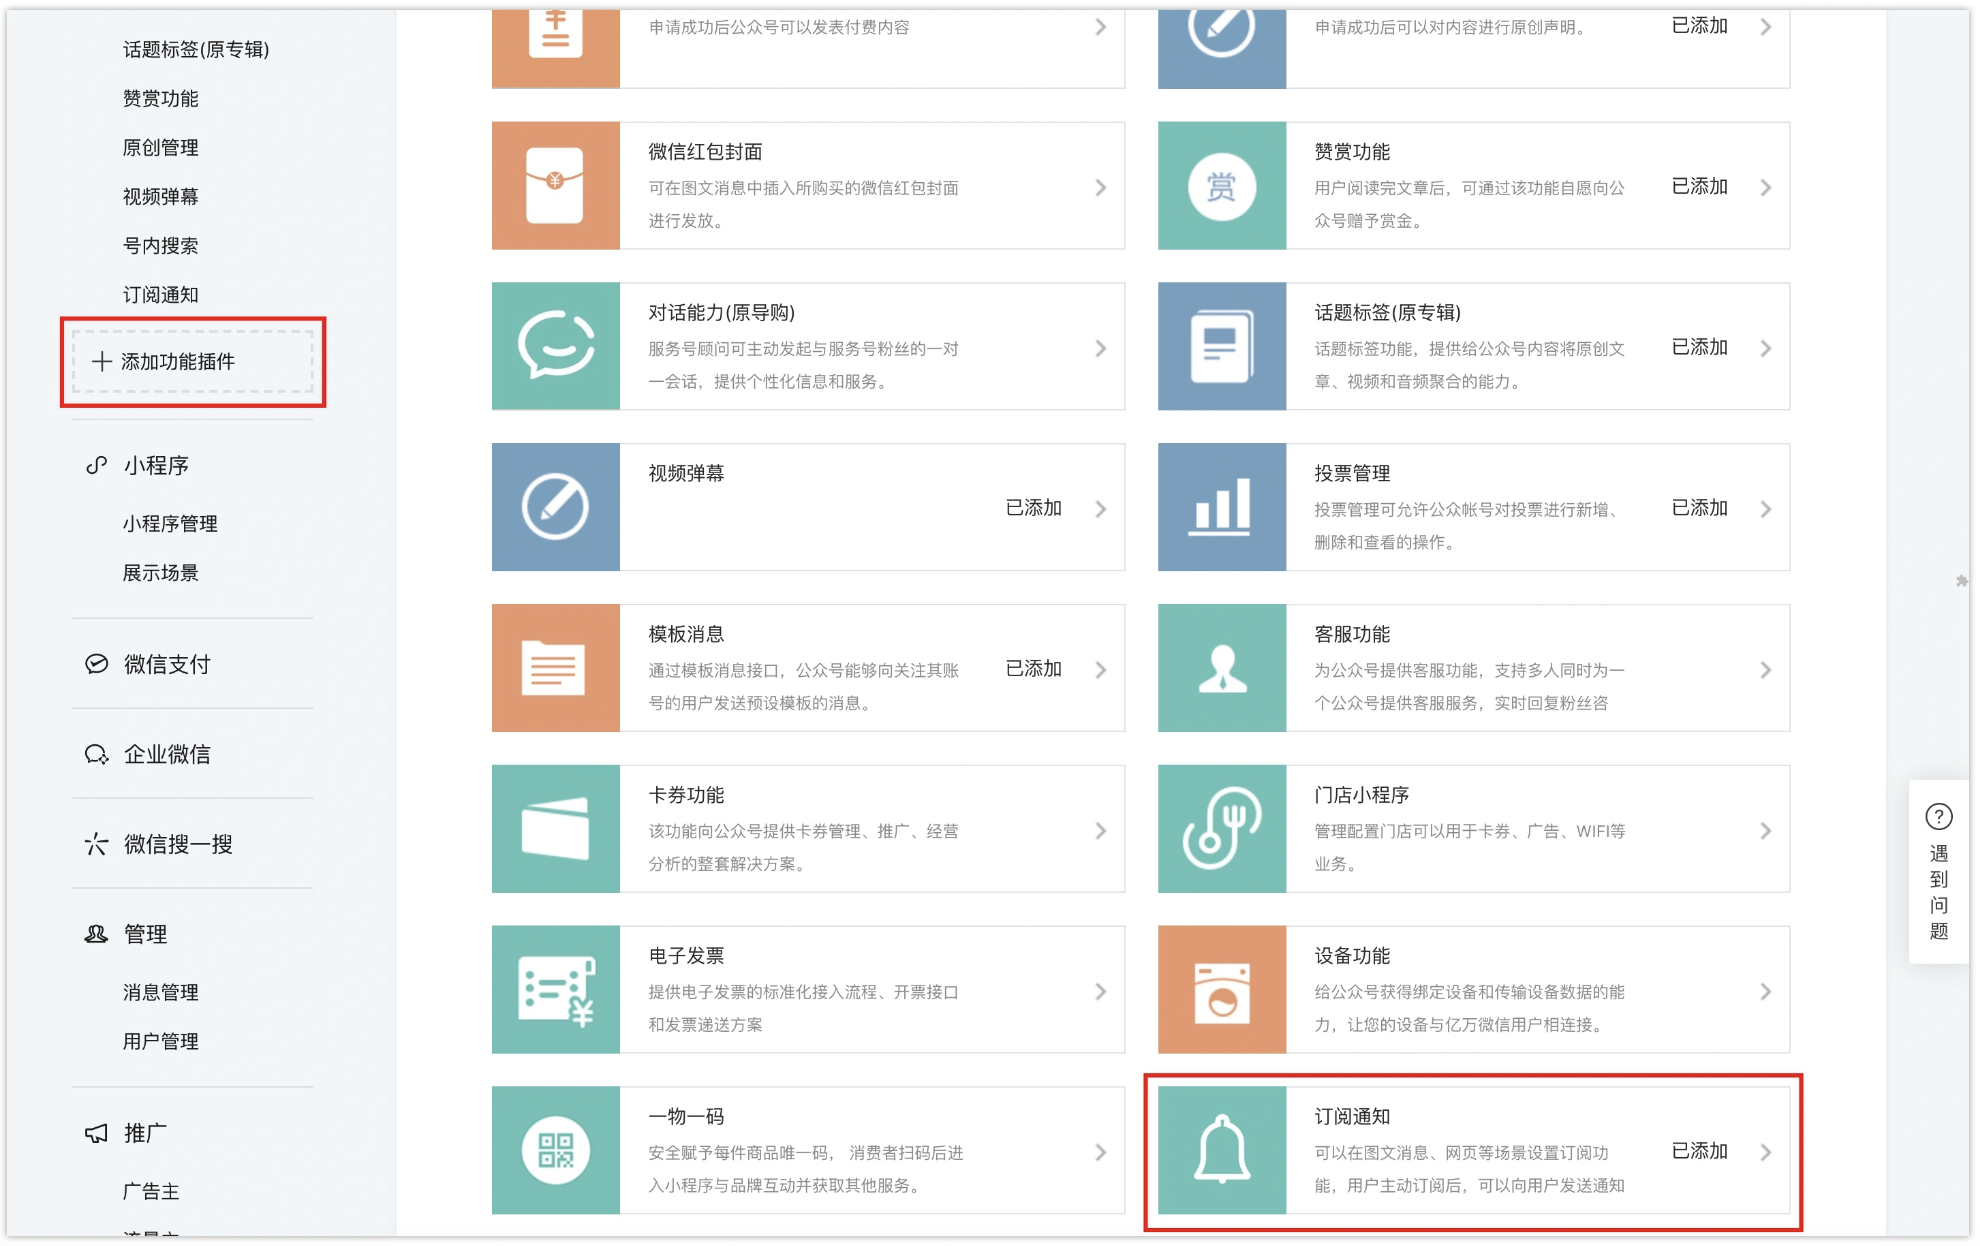This screenshot has width=1980, height=1246.
Task: Click the 推广 megaphone icon in sidebar
Action: point(96,1133)
